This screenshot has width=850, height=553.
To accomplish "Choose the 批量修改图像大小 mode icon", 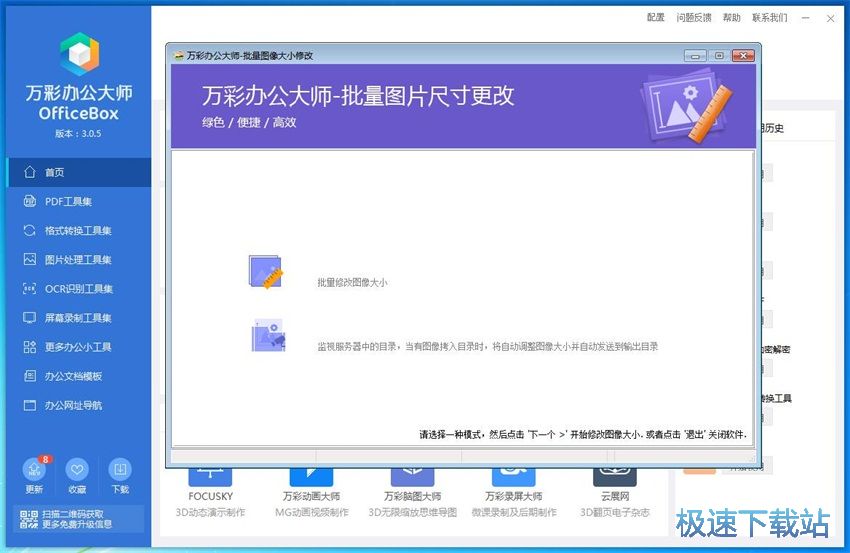I will [266, 272].
